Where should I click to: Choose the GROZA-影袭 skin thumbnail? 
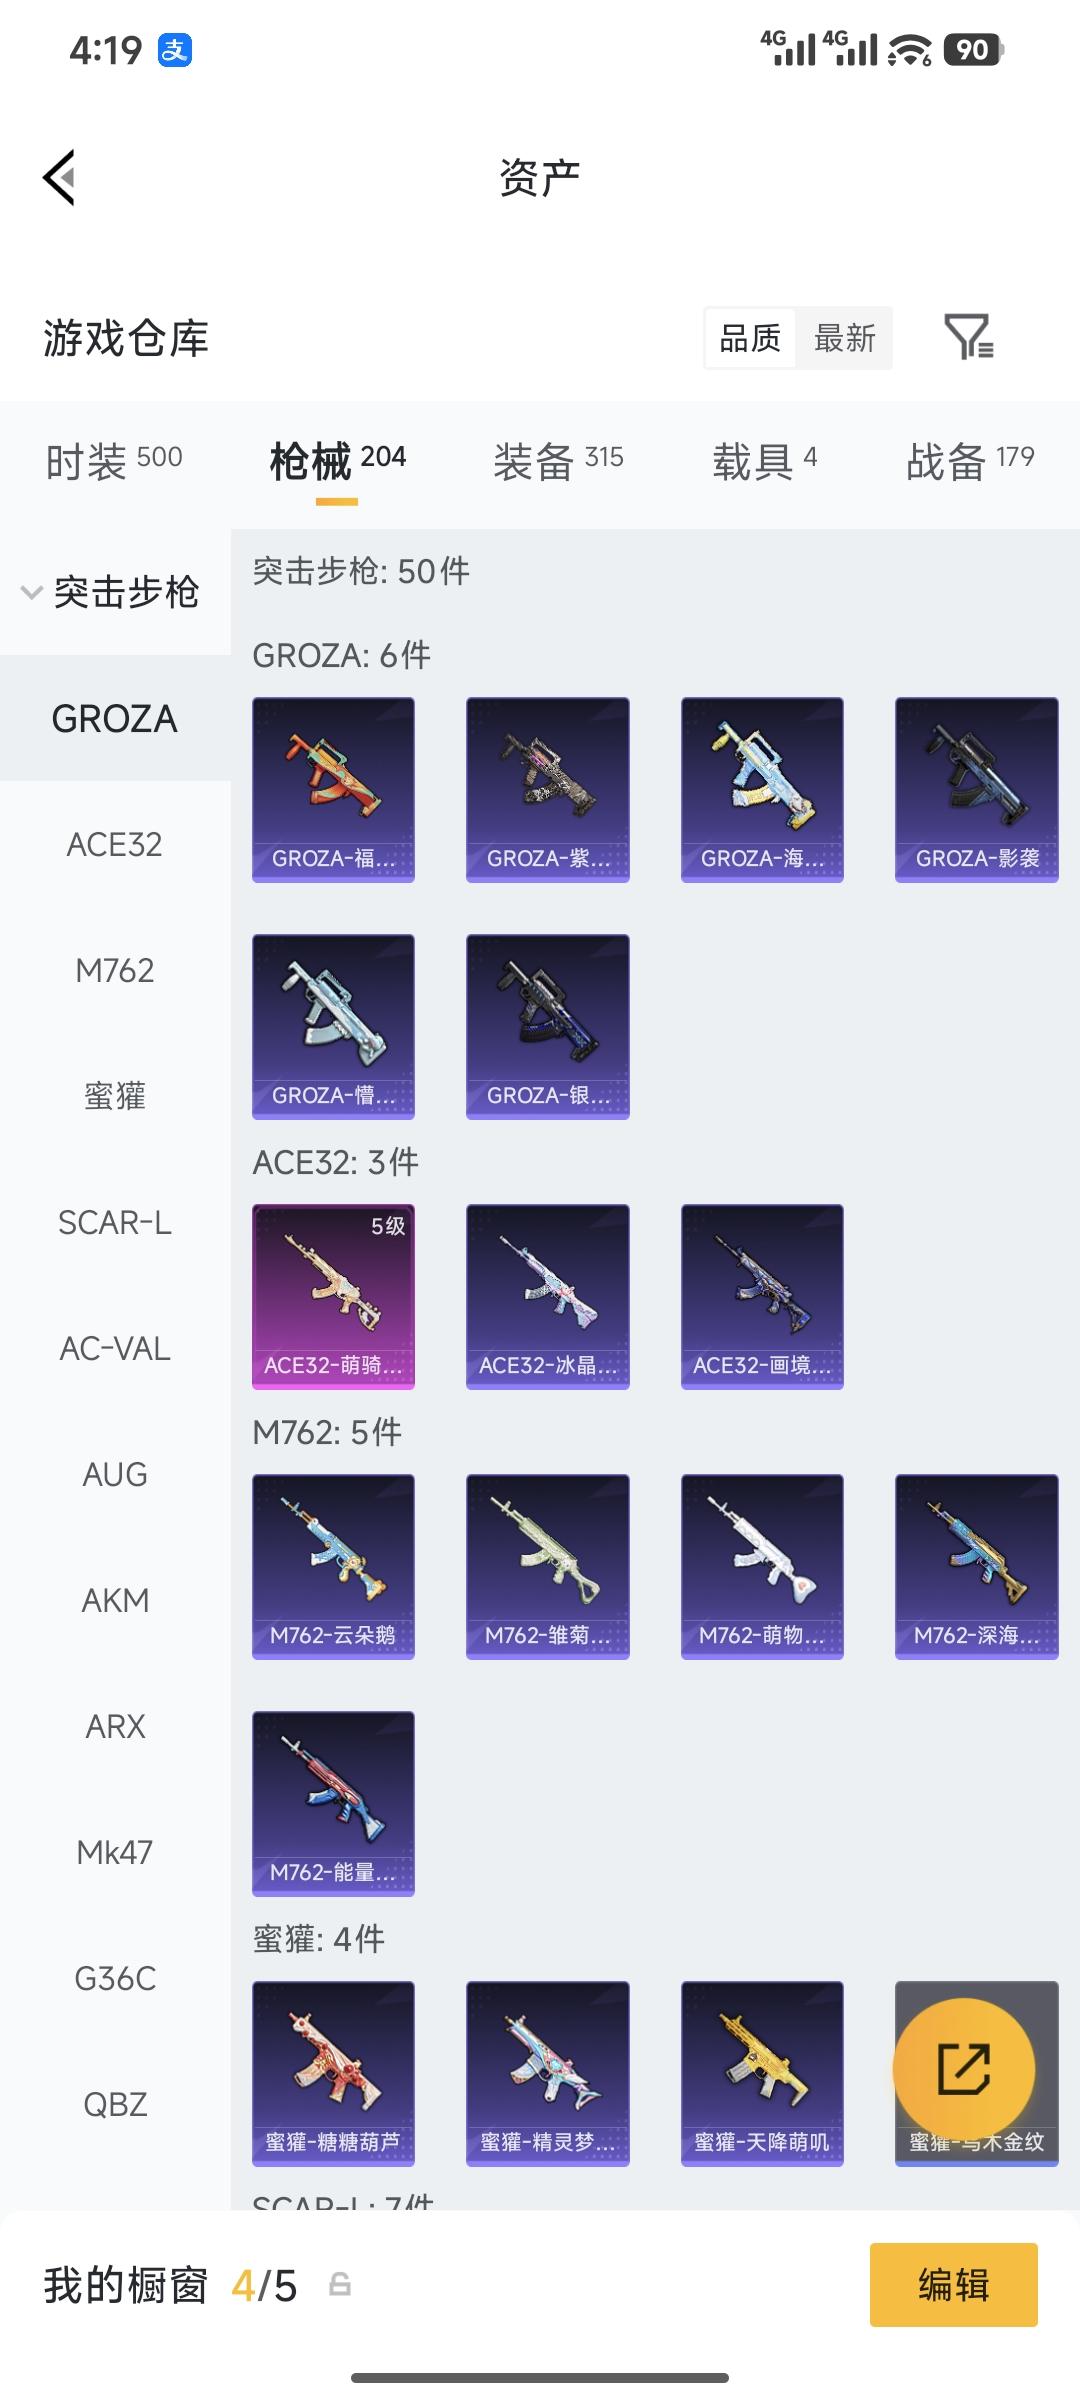[x=977, y=790]
